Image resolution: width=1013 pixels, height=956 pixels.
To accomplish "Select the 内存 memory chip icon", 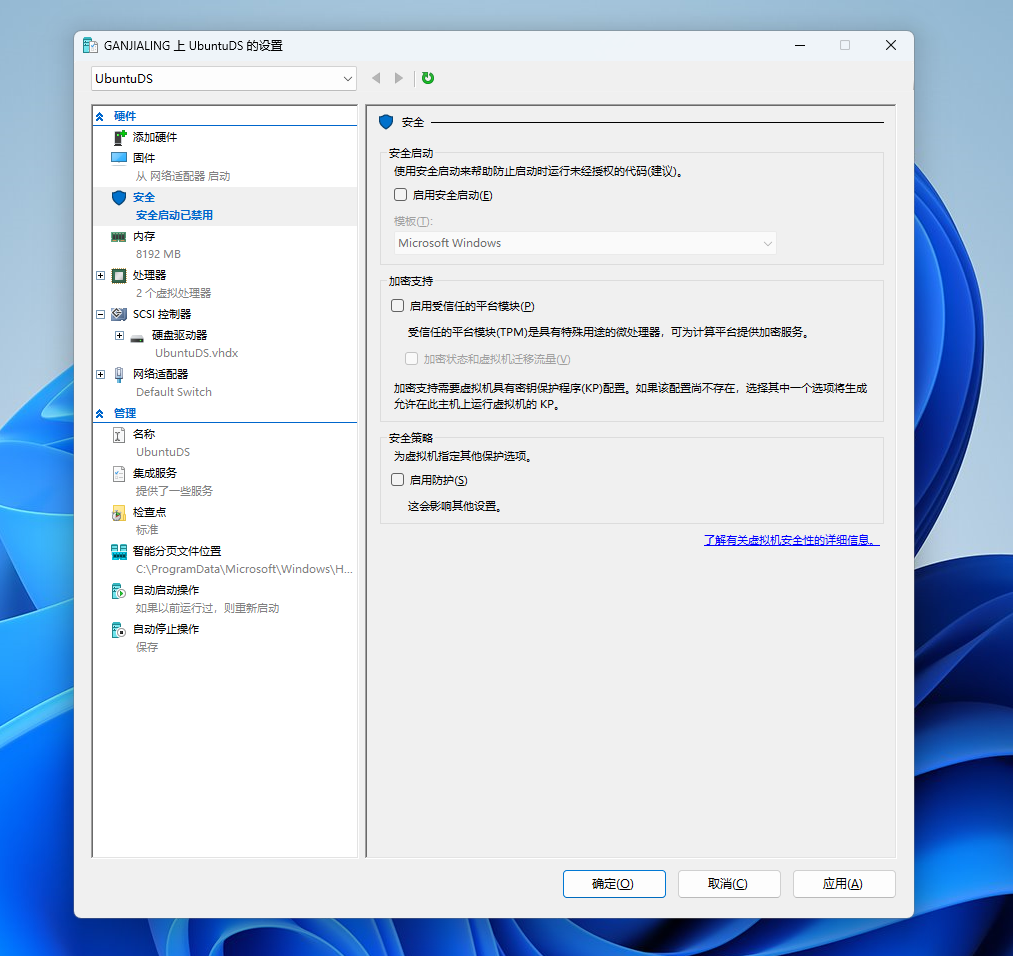I will coord(119,236).
